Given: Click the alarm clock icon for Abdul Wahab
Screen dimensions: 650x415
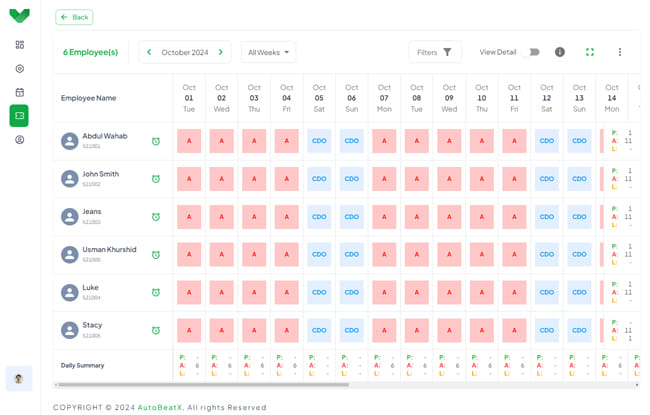Looking at the screenshot, I should pos(156,141).
